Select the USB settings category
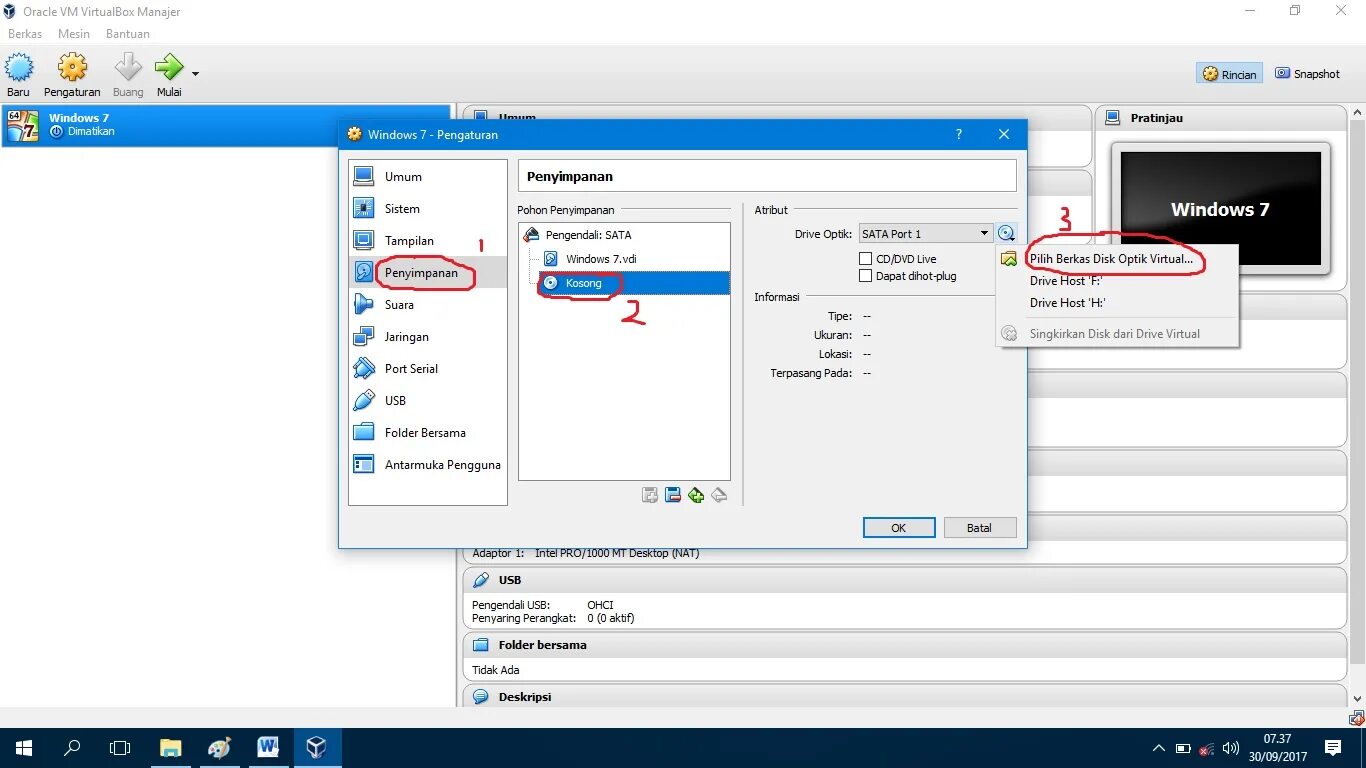1366x768 pixels. pyautogui.click(x=428, y=401)
